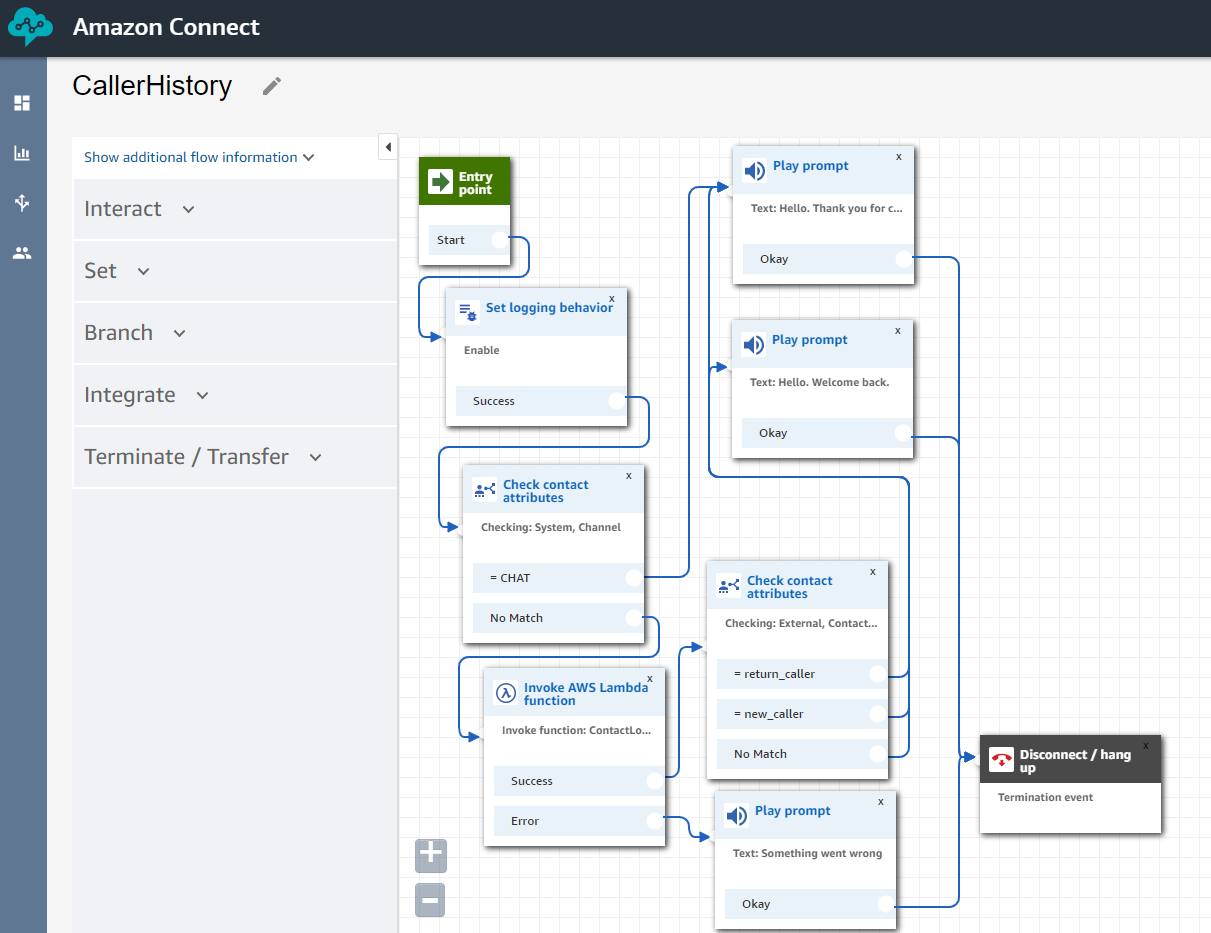The height and width of the screenshot is (933, 1211).
Task: Click Success connector of Set logging behavior
Action: [617, 401]
